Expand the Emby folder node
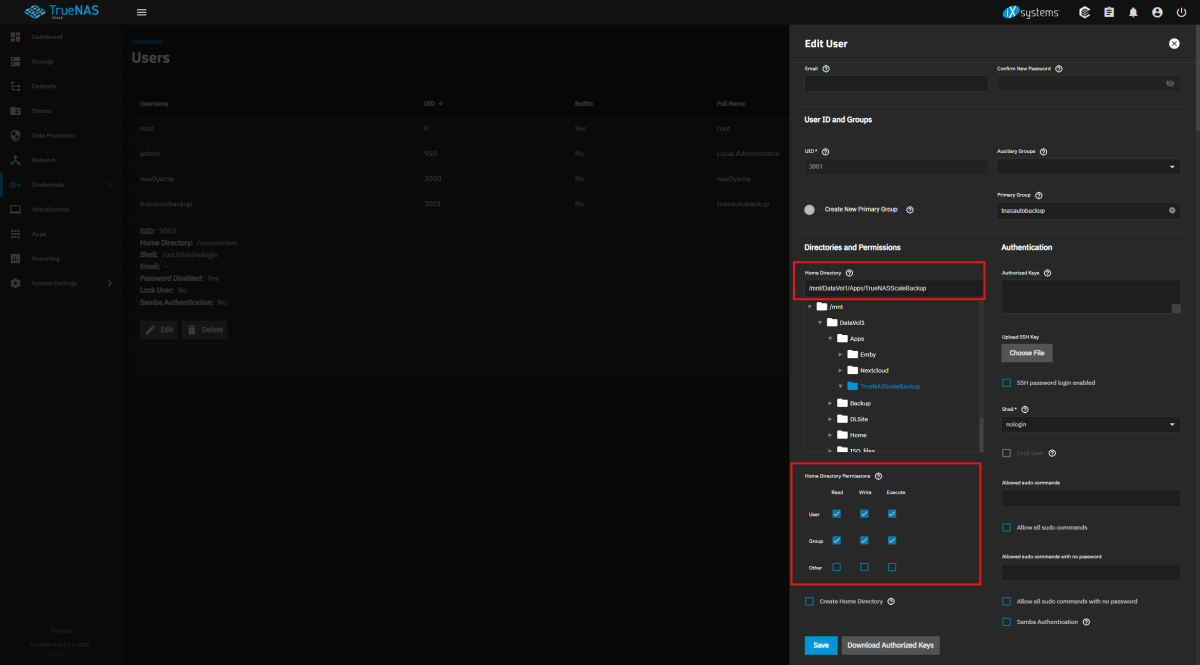Screen dimensions: 1200x665 (x=840, y=355)
